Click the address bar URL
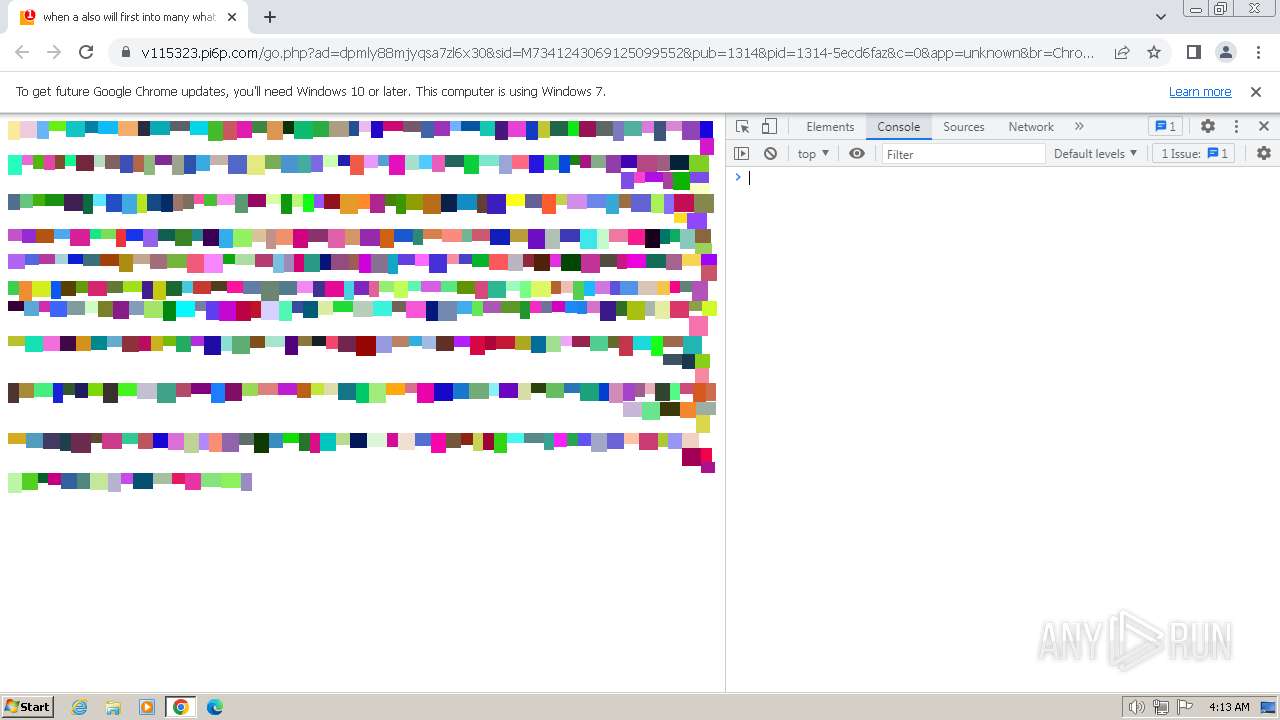This screenshot has width=1280, height=720. point(617,52)
